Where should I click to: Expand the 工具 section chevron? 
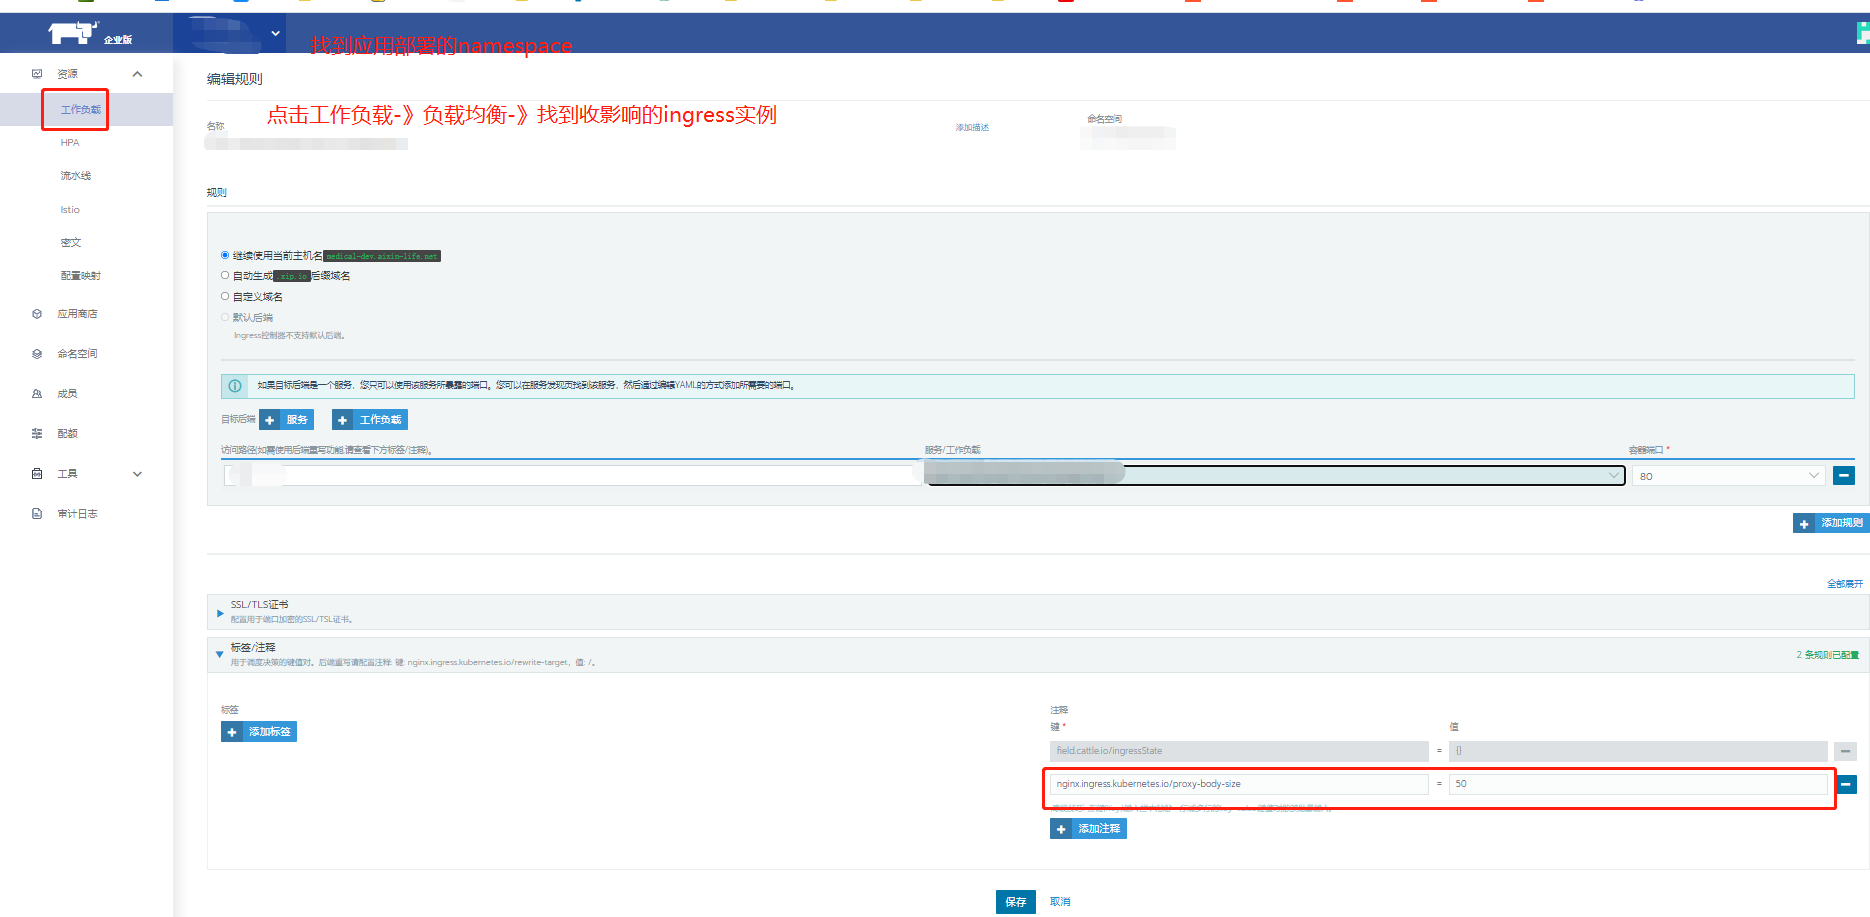point(137,473)
